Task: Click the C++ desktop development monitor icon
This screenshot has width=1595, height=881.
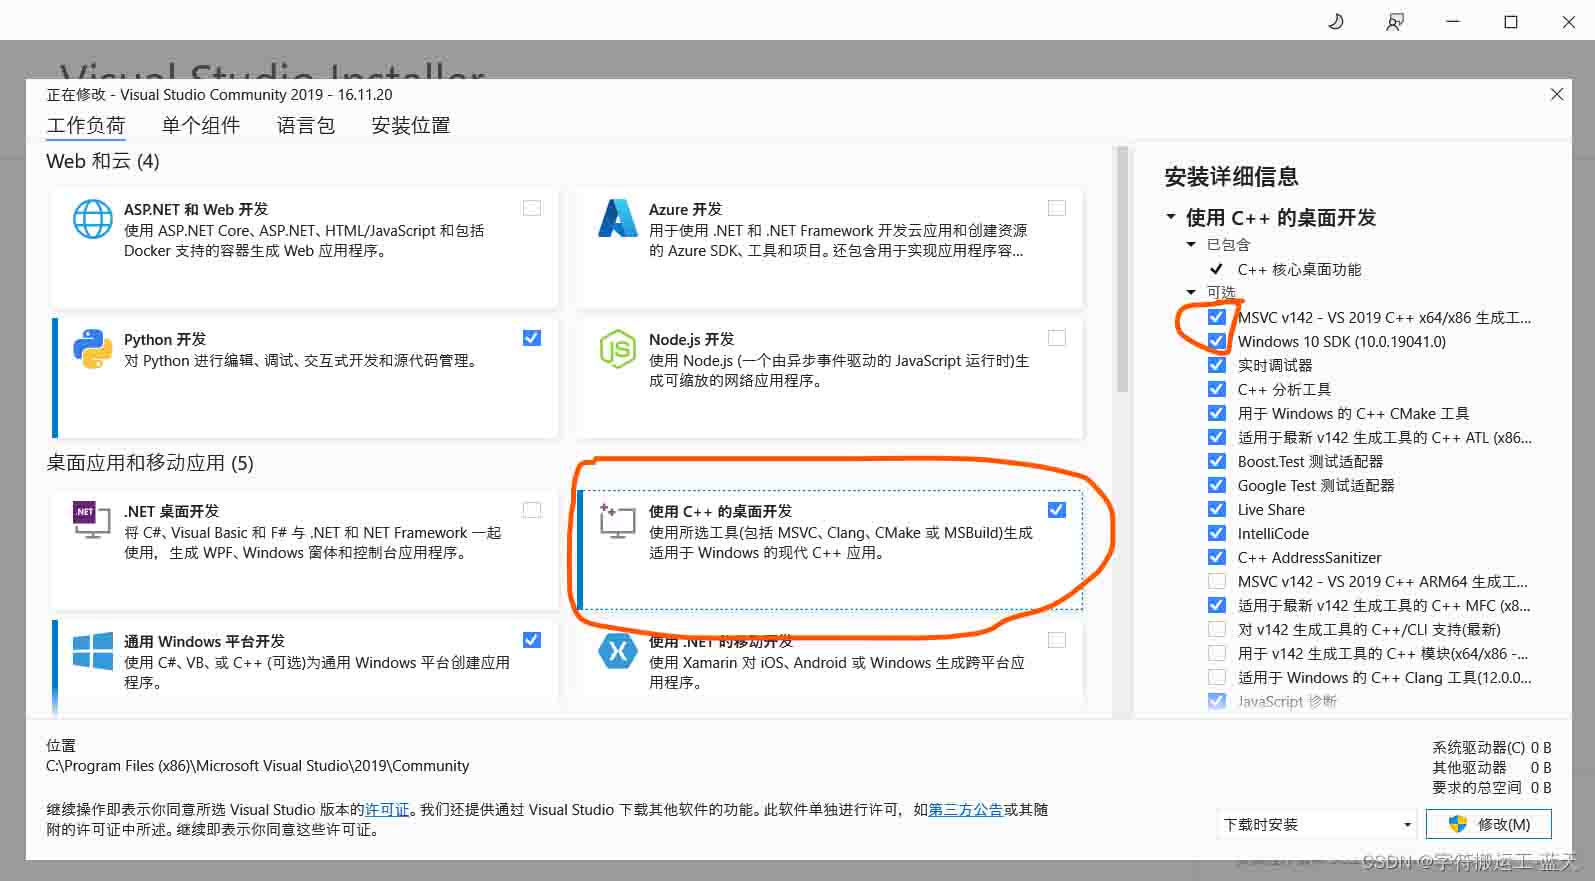Action: pos(617,521)
